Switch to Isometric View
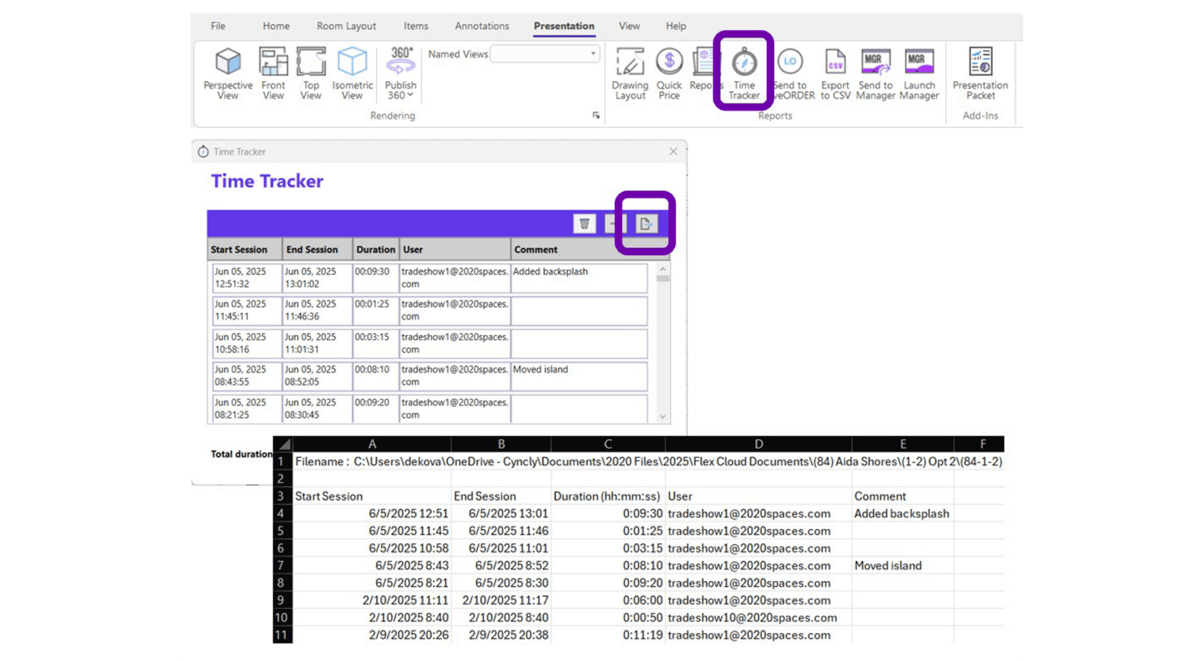The height and width of the screenshot is (661, 1200). (352, 72)
